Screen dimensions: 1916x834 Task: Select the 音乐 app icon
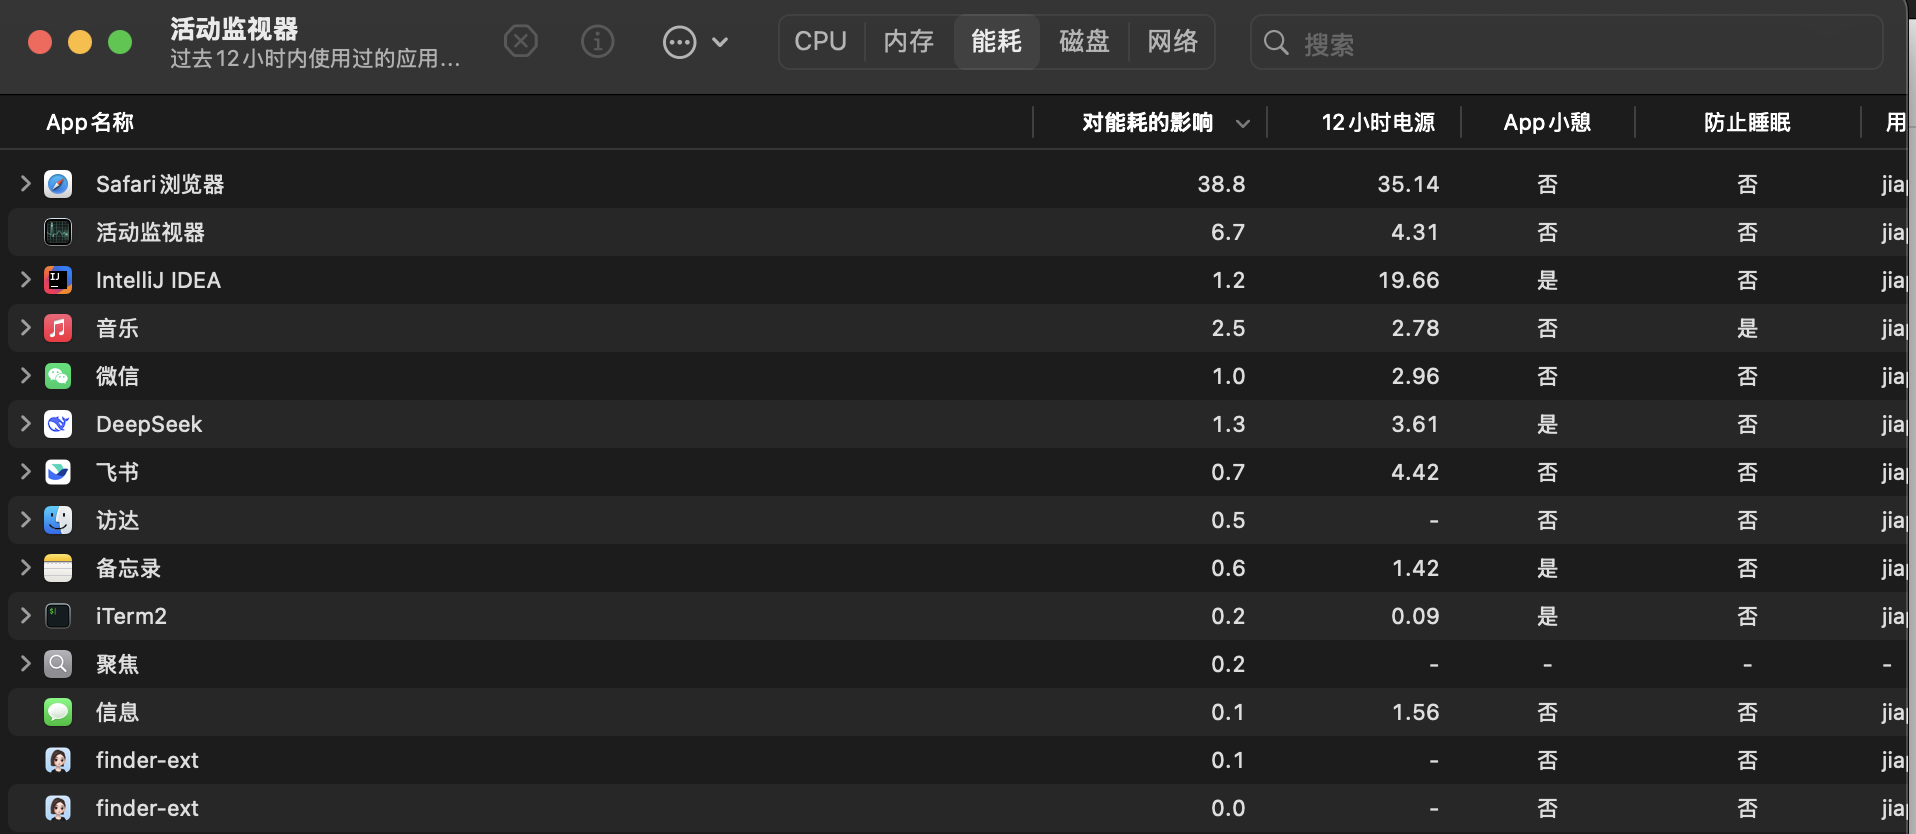click(58, 328)
